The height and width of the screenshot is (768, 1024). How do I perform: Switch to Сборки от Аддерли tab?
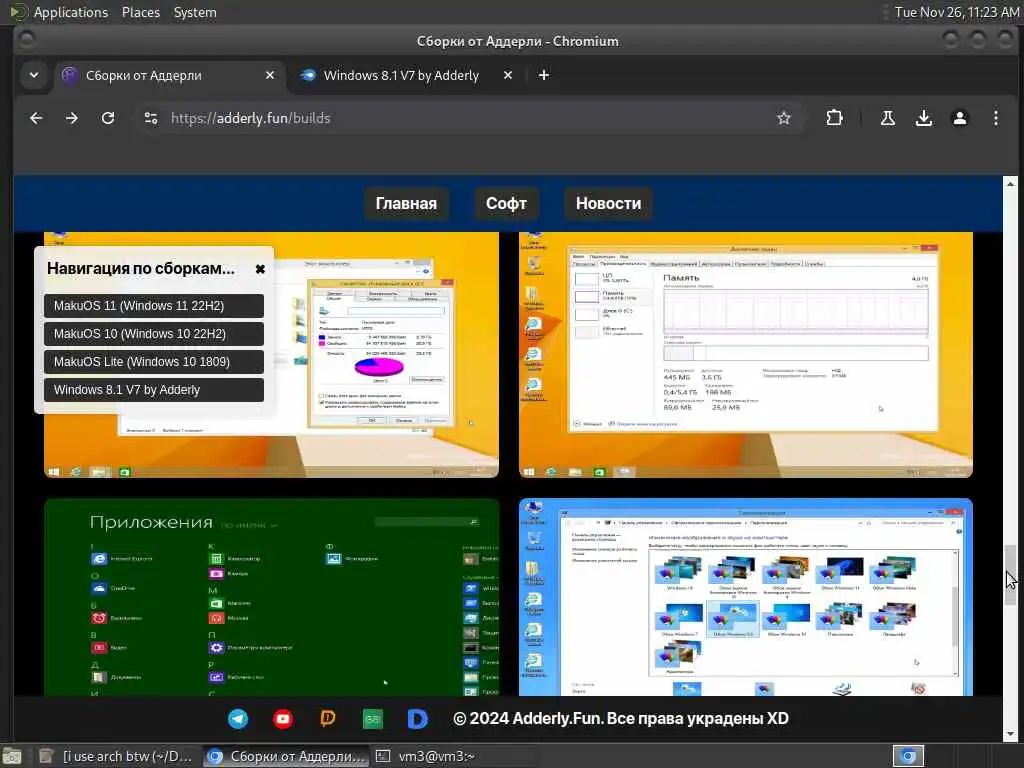click(168, 75)
